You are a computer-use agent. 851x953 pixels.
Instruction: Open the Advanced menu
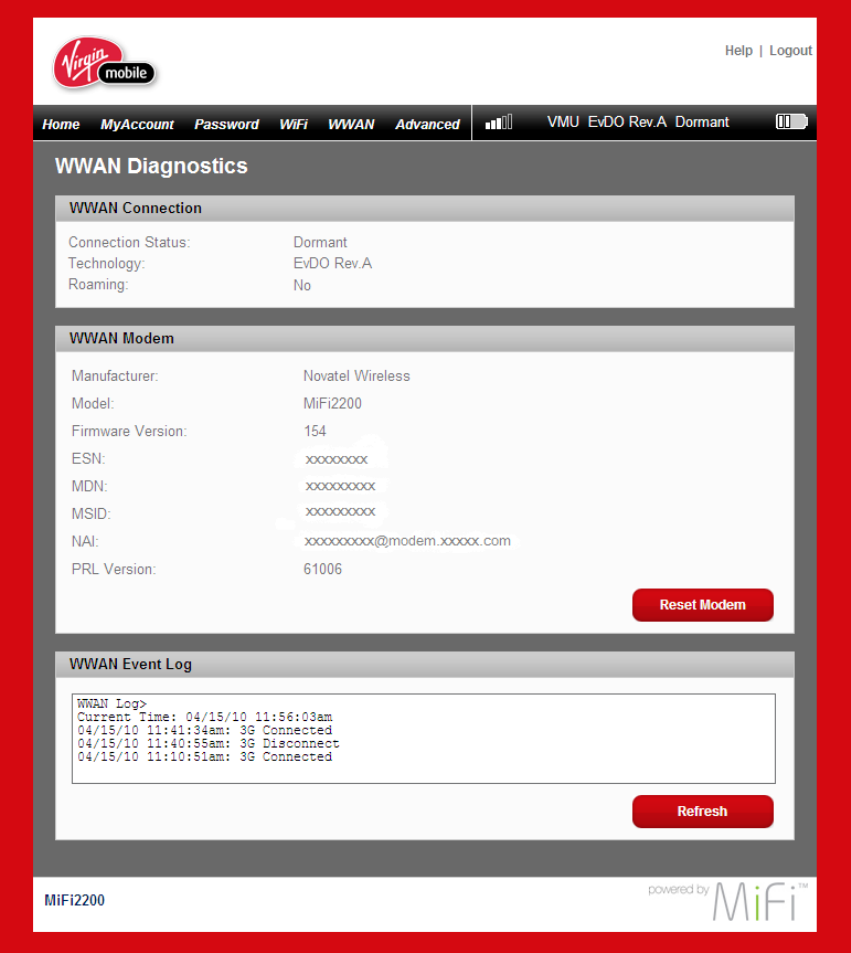(x=428, y=124)
